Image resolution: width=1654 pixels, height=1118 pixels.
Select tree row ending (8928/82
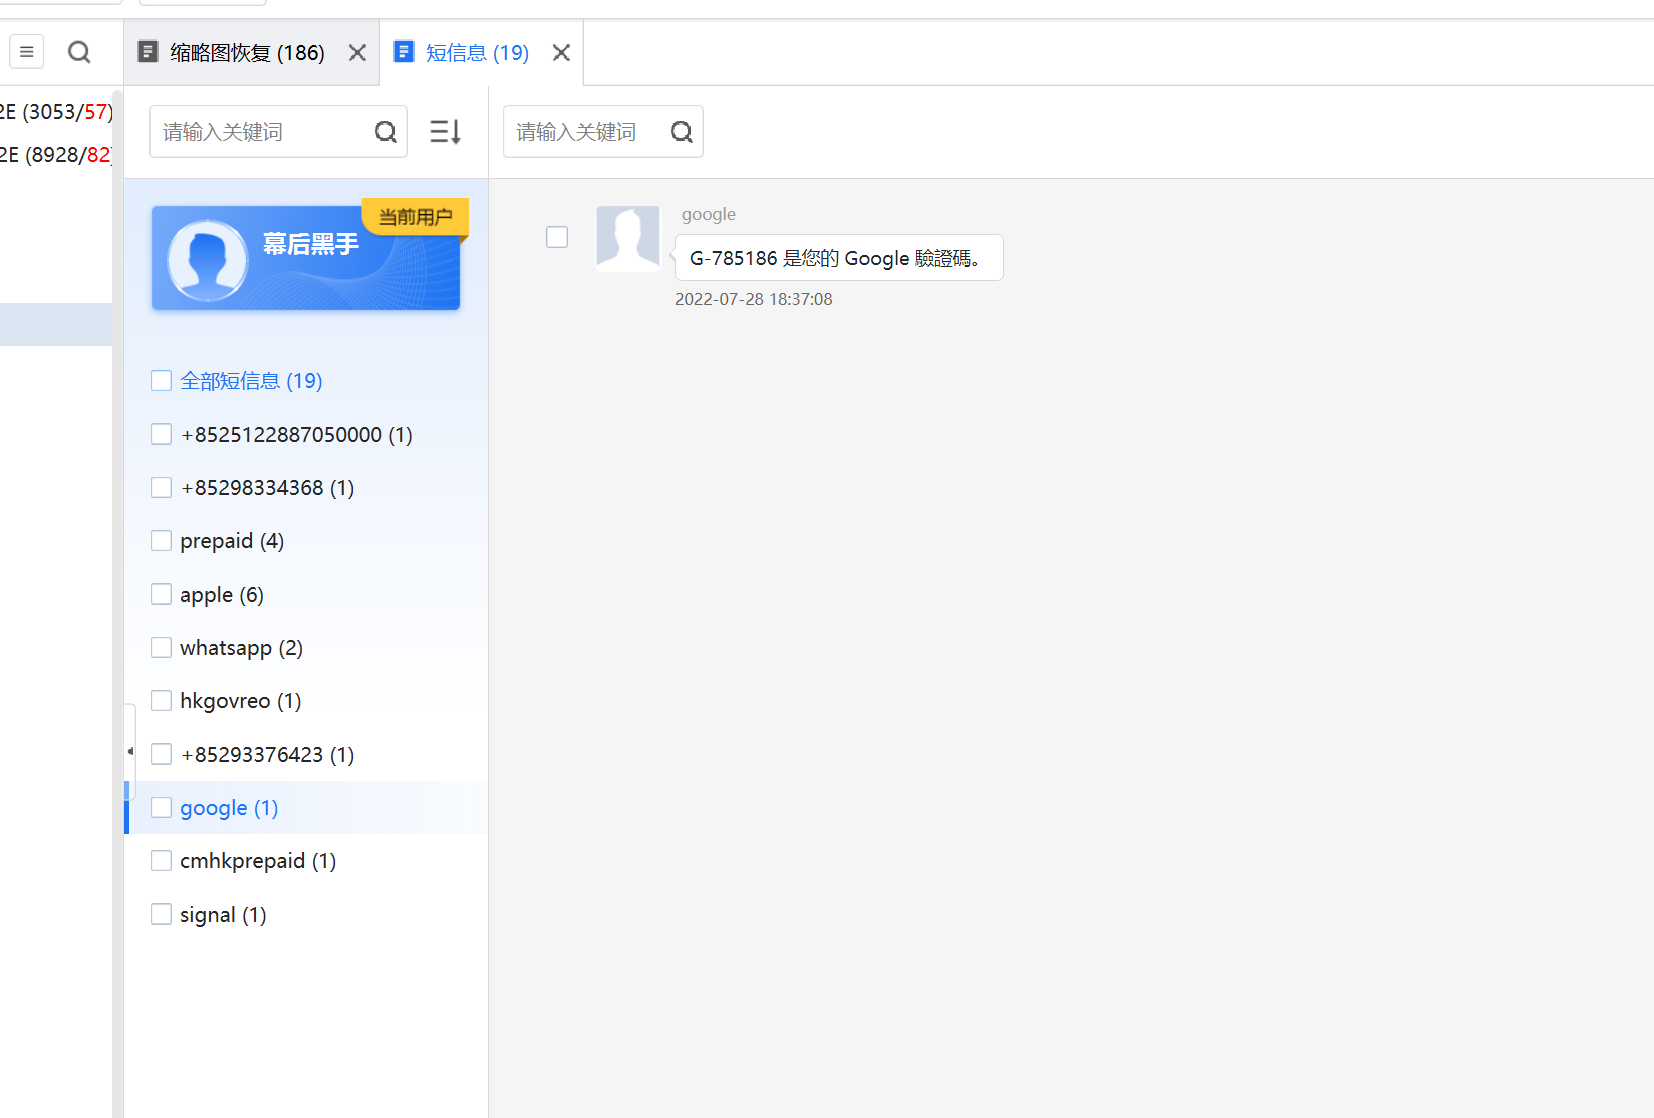(x=56, y=155)
